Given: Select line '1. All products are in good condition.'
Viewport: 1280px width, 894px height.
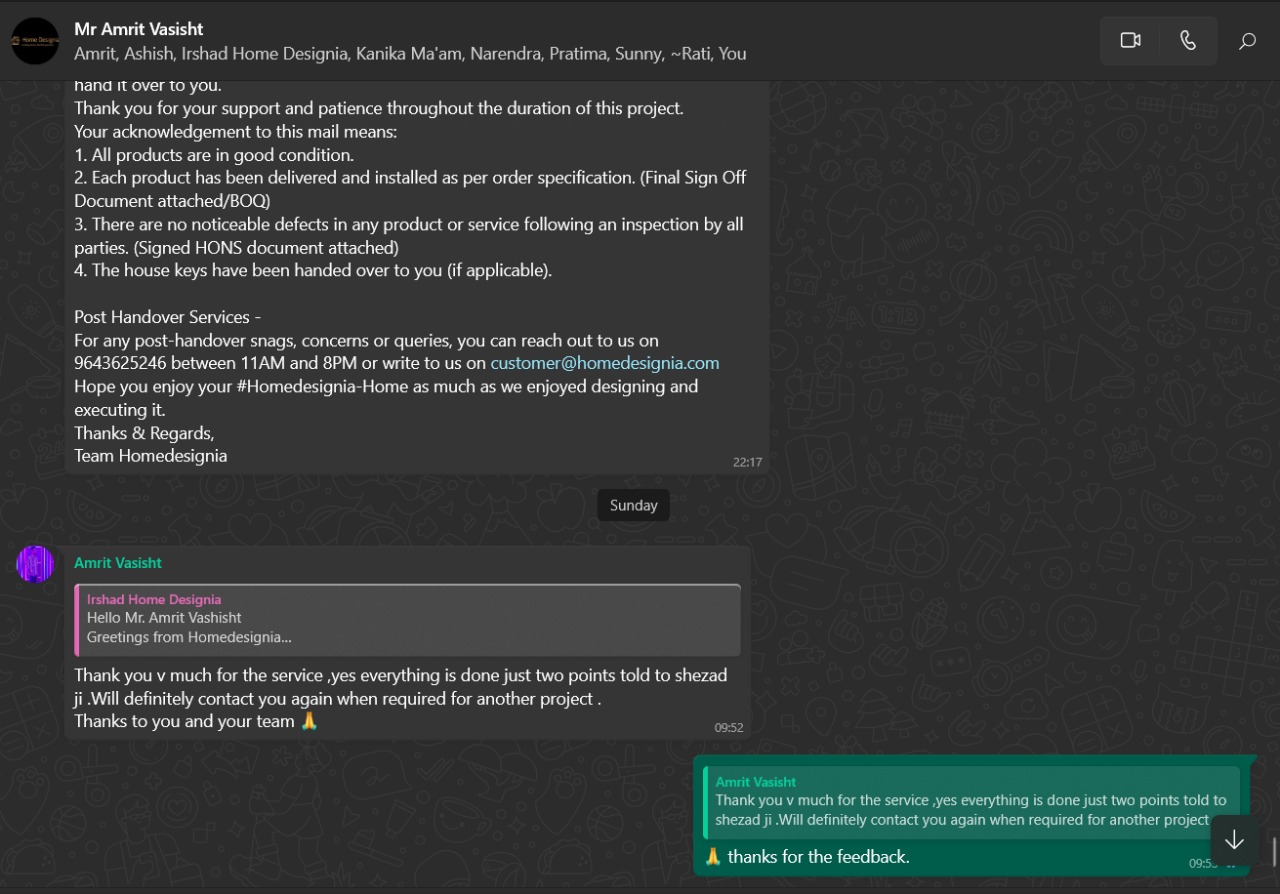Looking at the screenshot, I should 214,155.
